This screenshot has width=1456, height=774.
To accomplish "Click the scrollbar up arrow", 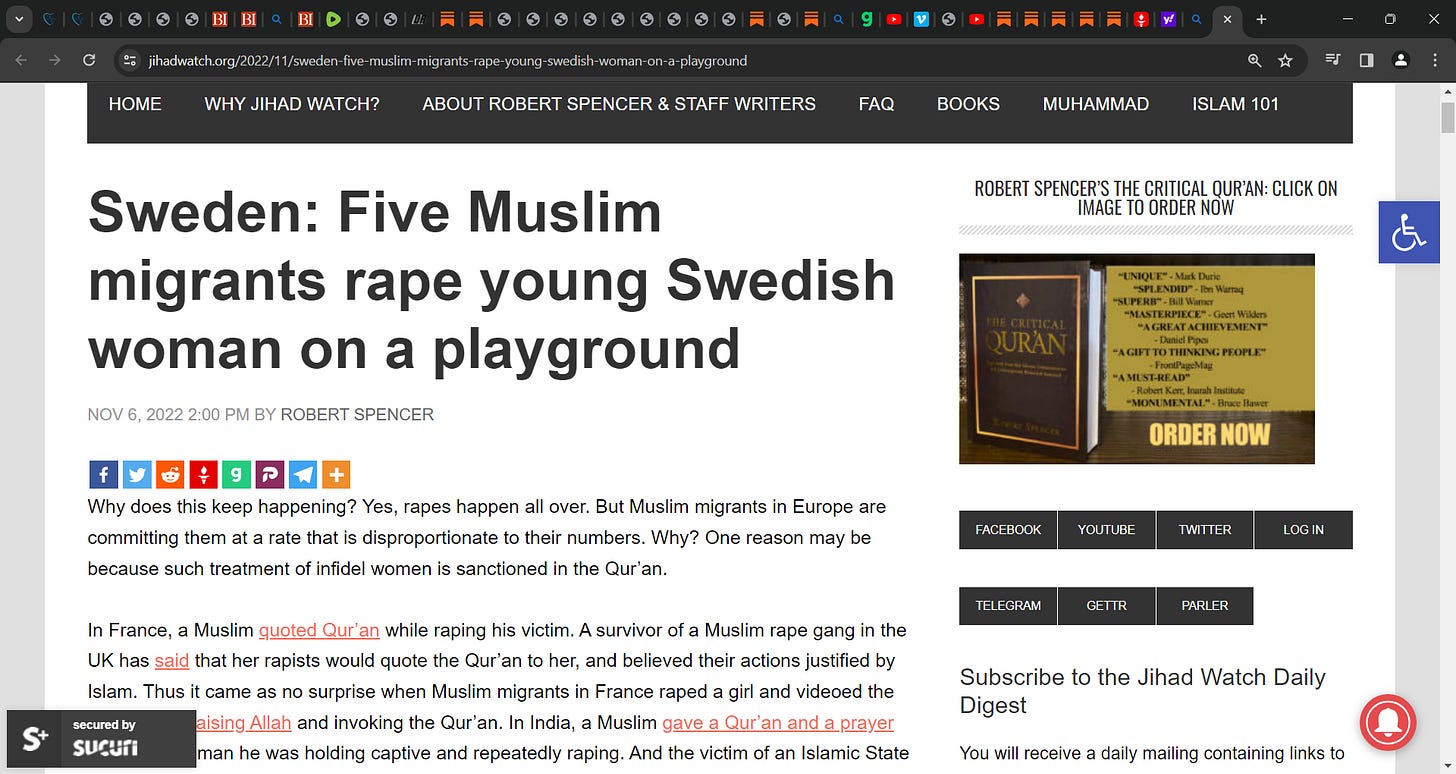I will click(1447, 91).
